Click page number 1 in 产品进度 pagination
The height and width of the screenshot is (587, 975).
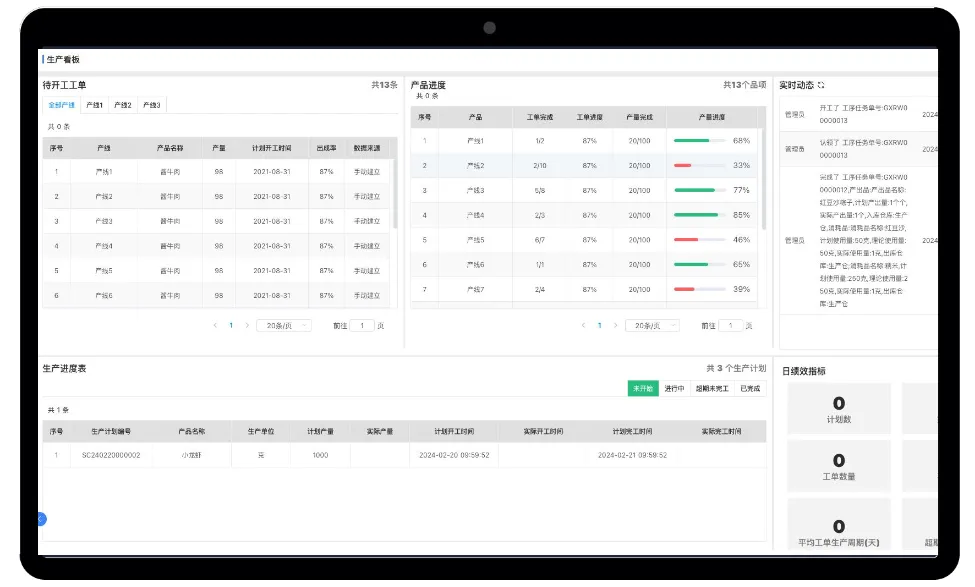(599, 325)
